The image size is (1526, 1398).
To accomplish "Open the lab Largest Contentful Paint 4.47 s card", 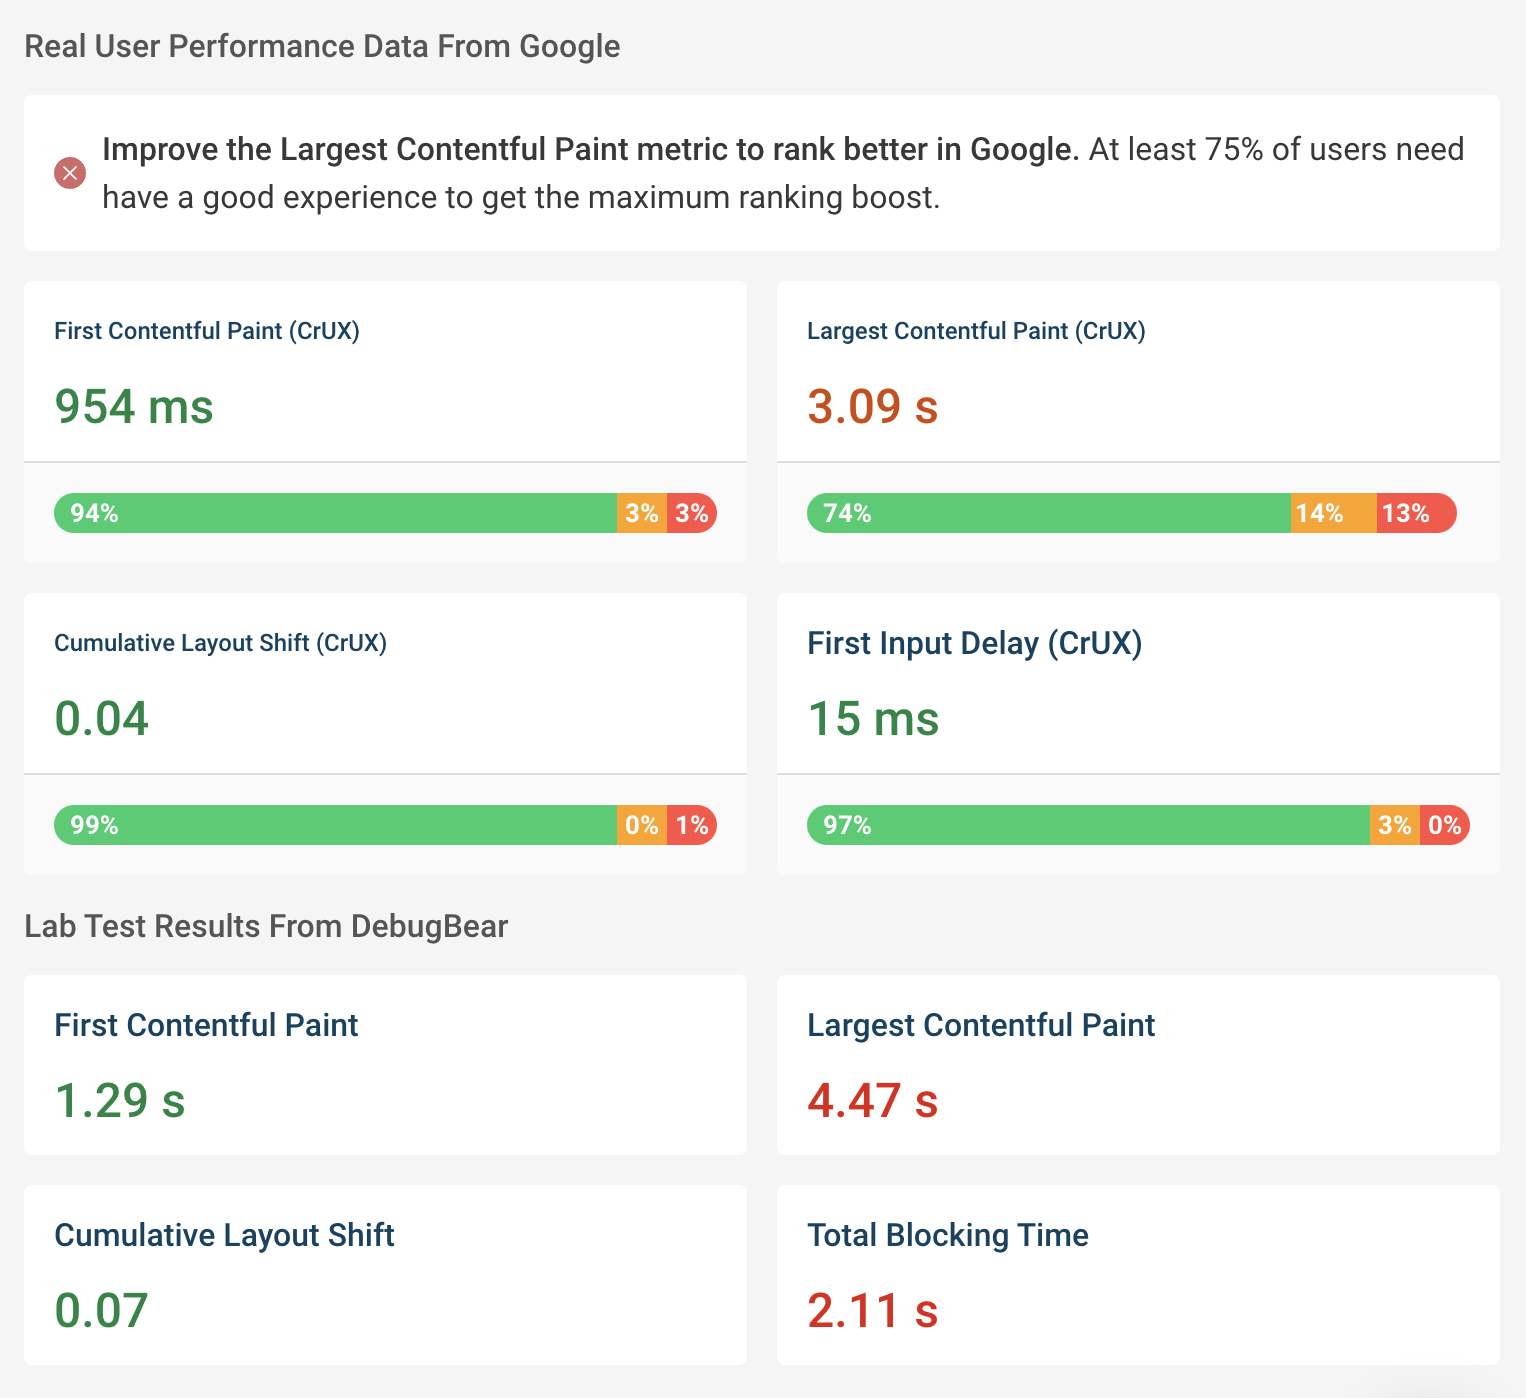I will click(1138, 1065).
